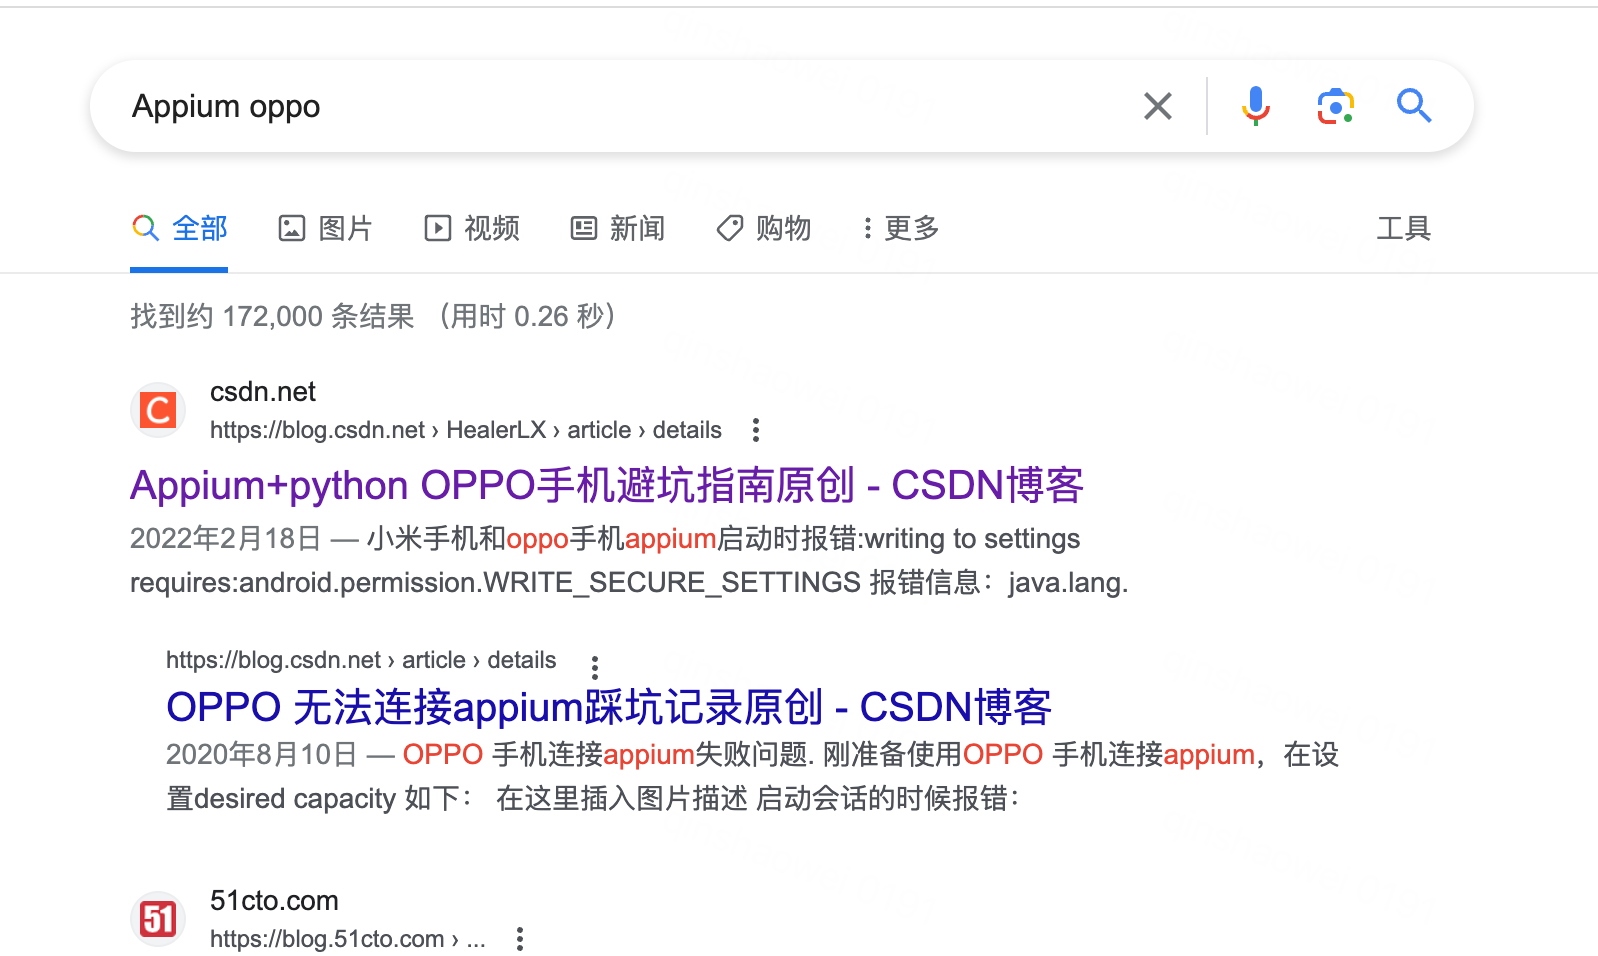1598x956 pixels.
Task: Open image search with the camera lens icon
Action: [x=1335, y=106]
